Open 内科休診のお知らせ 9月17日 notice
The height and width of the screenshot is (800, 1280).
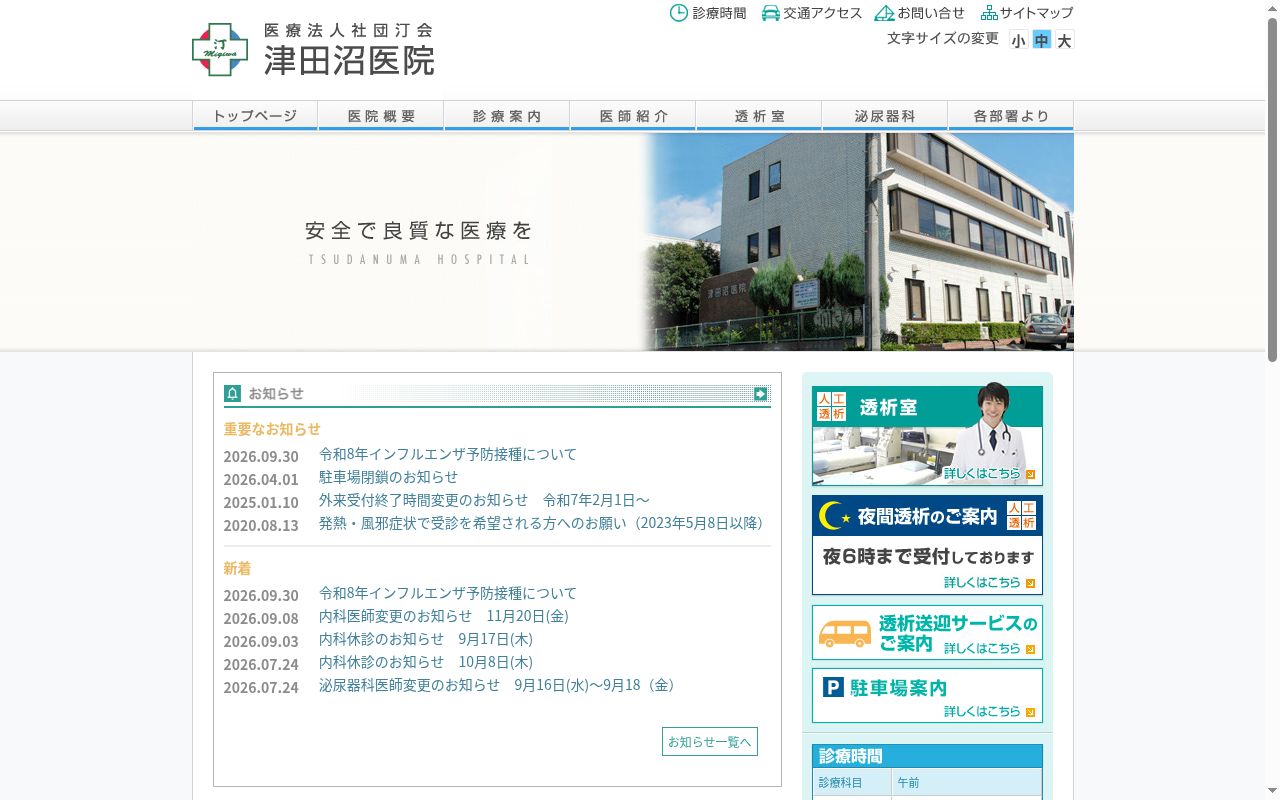(426, 639)
